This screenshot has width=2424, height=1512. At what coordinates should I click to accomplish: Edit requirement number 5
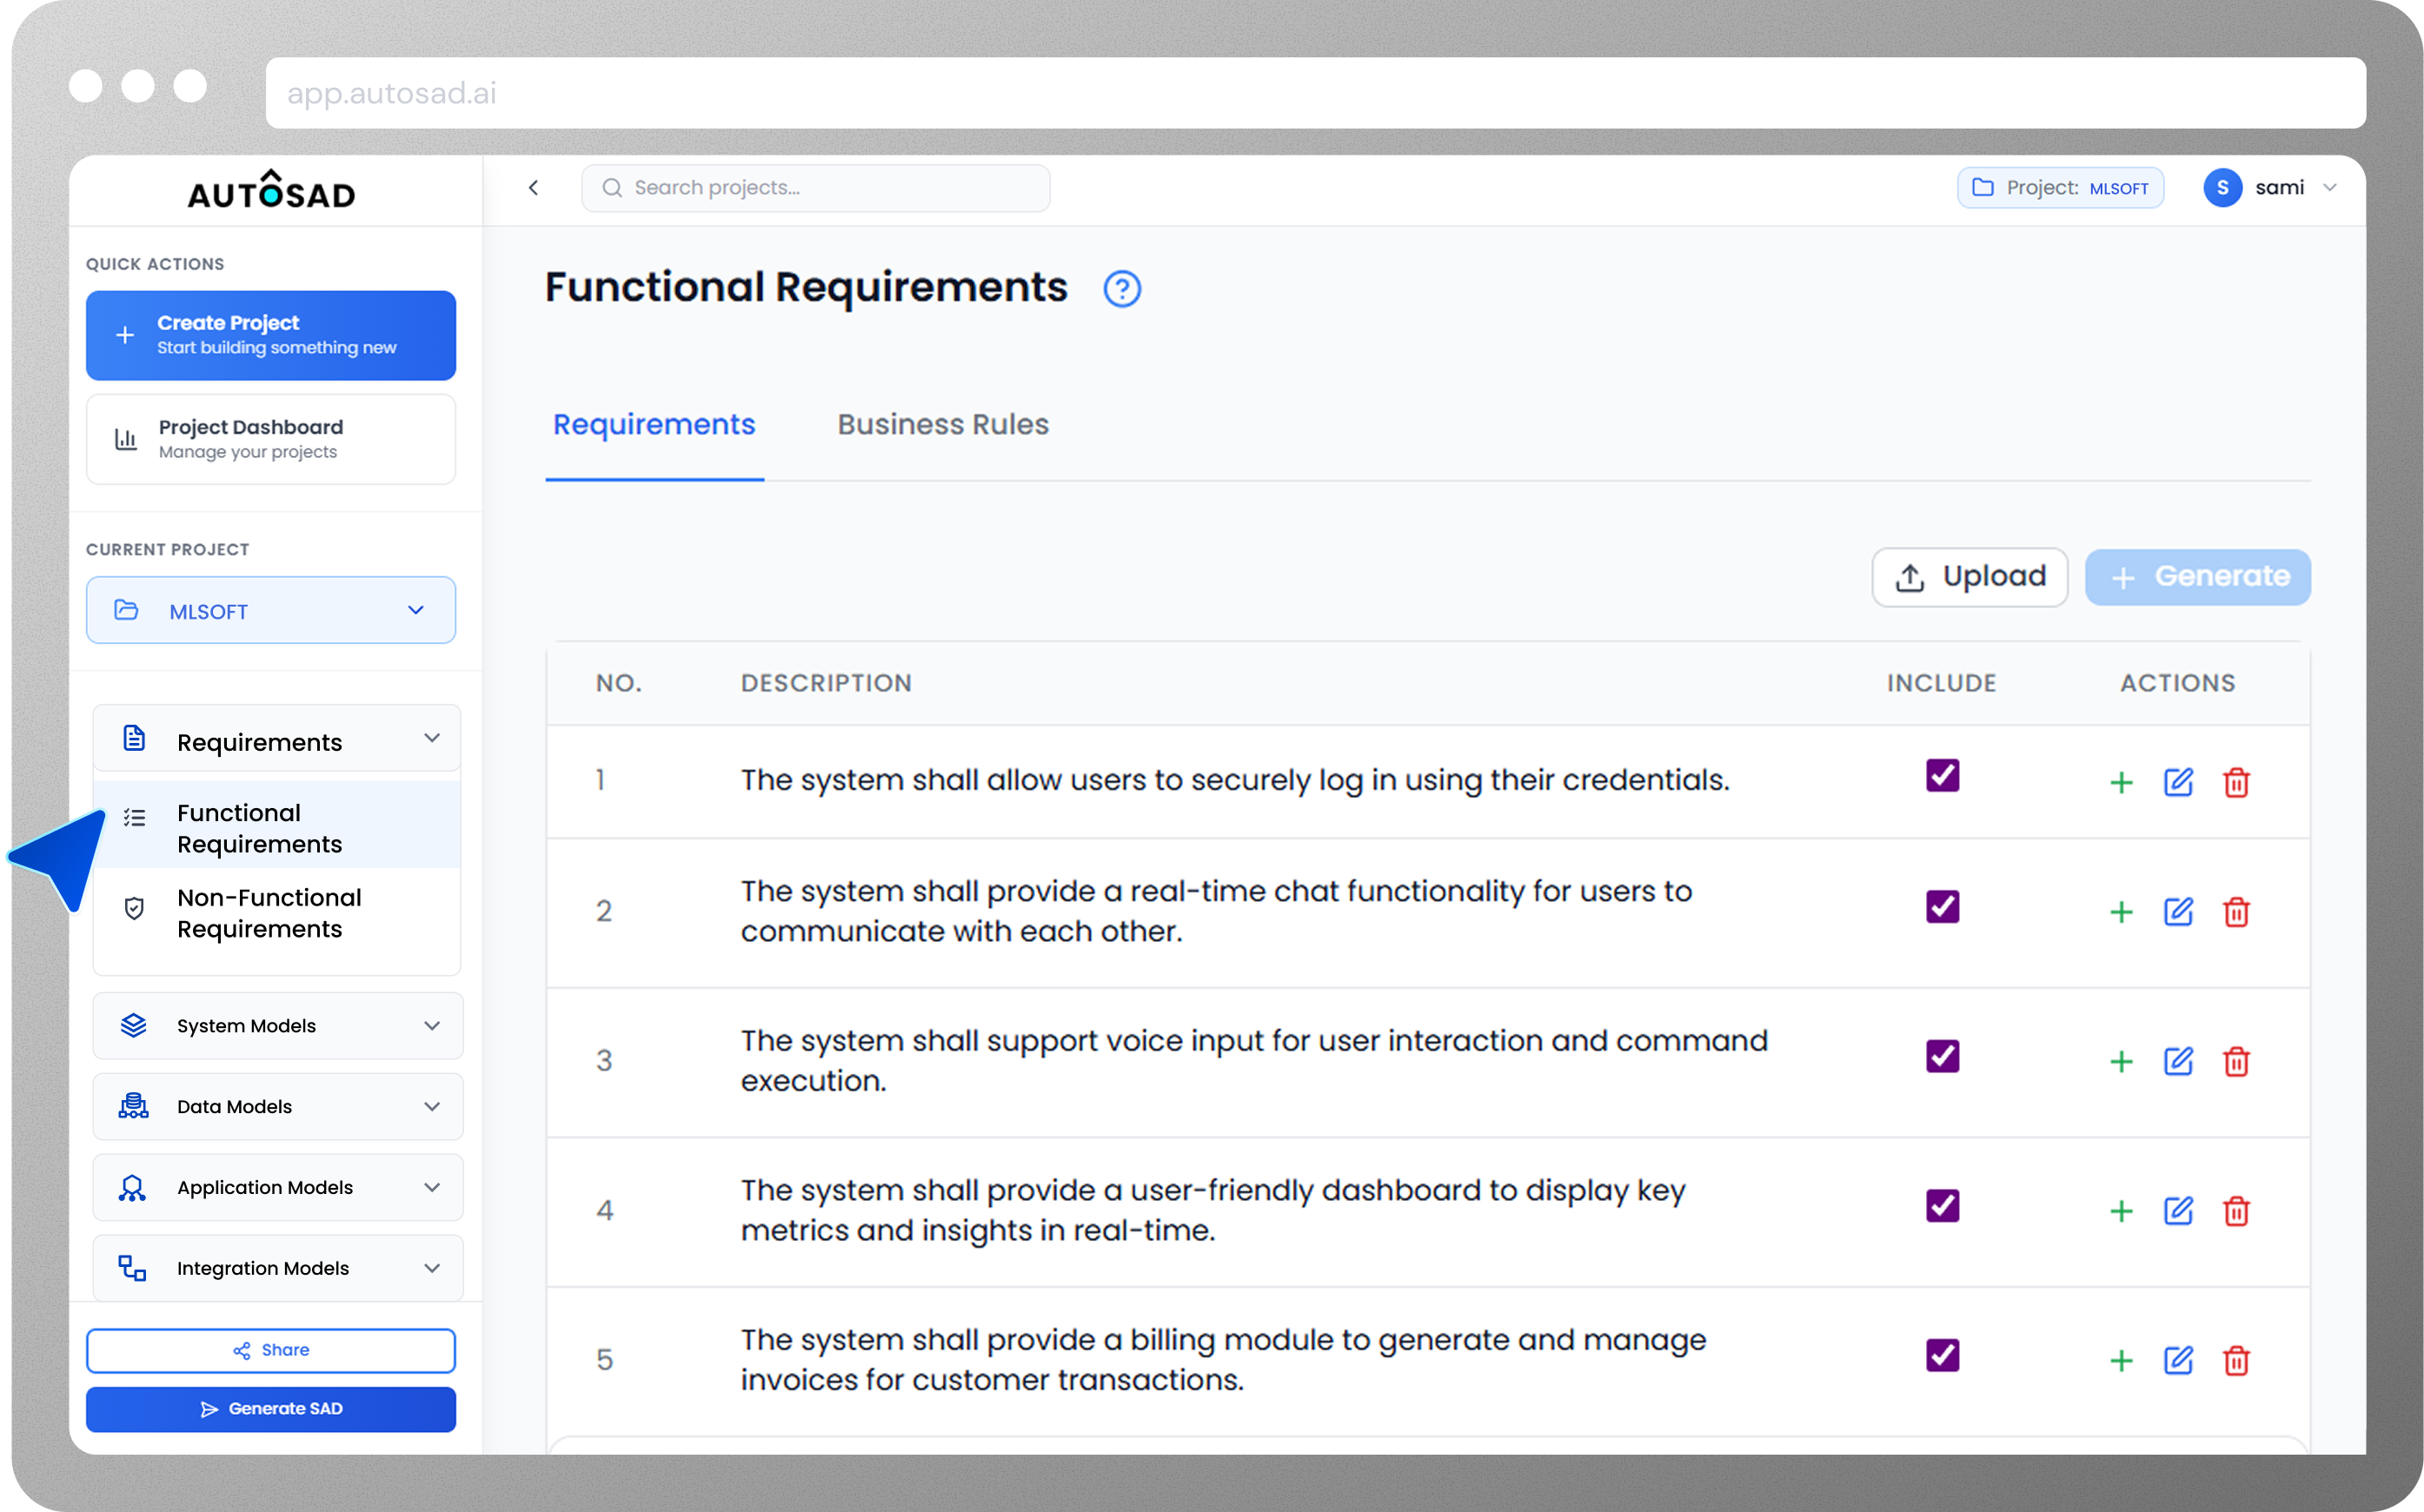[2178, 1361]
